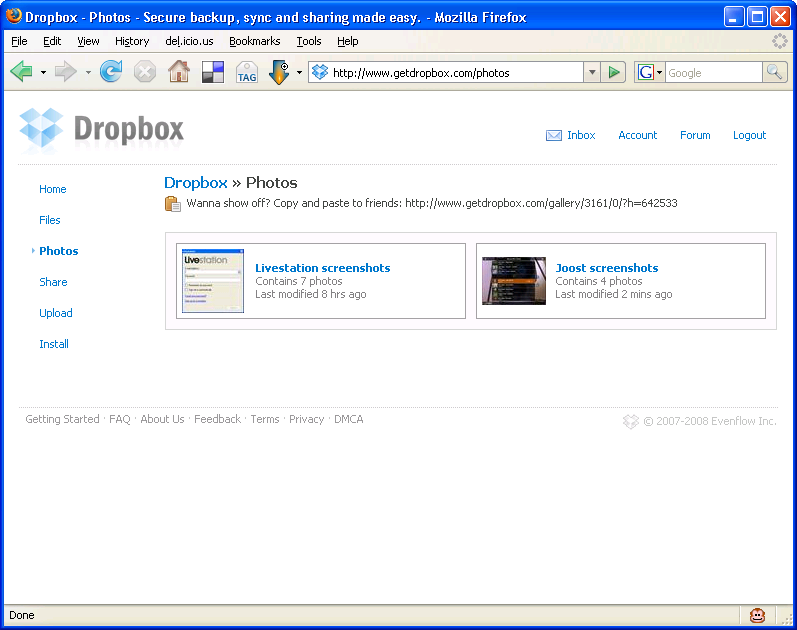
Task: Click the Logout link
Action: (749, 135)
